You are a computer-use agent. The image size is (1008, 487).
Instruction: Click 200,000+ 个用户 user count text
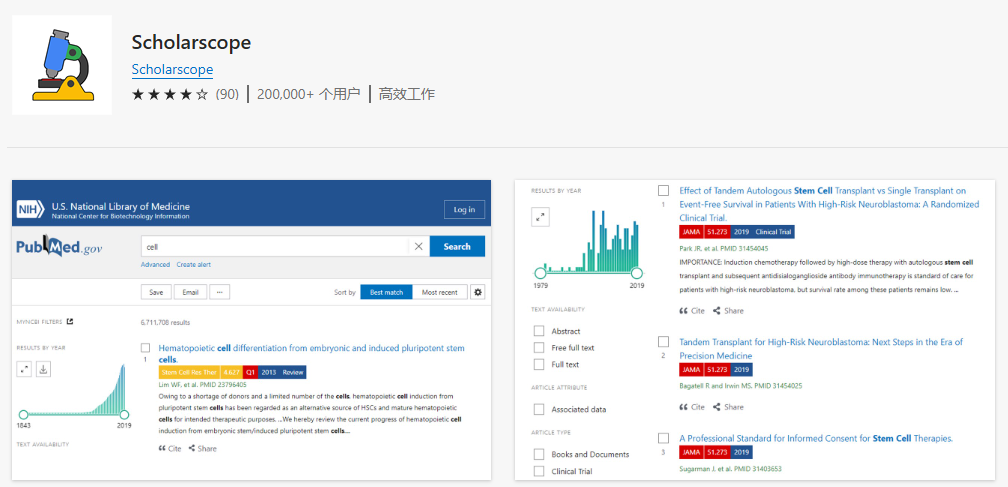coord(309,94)
